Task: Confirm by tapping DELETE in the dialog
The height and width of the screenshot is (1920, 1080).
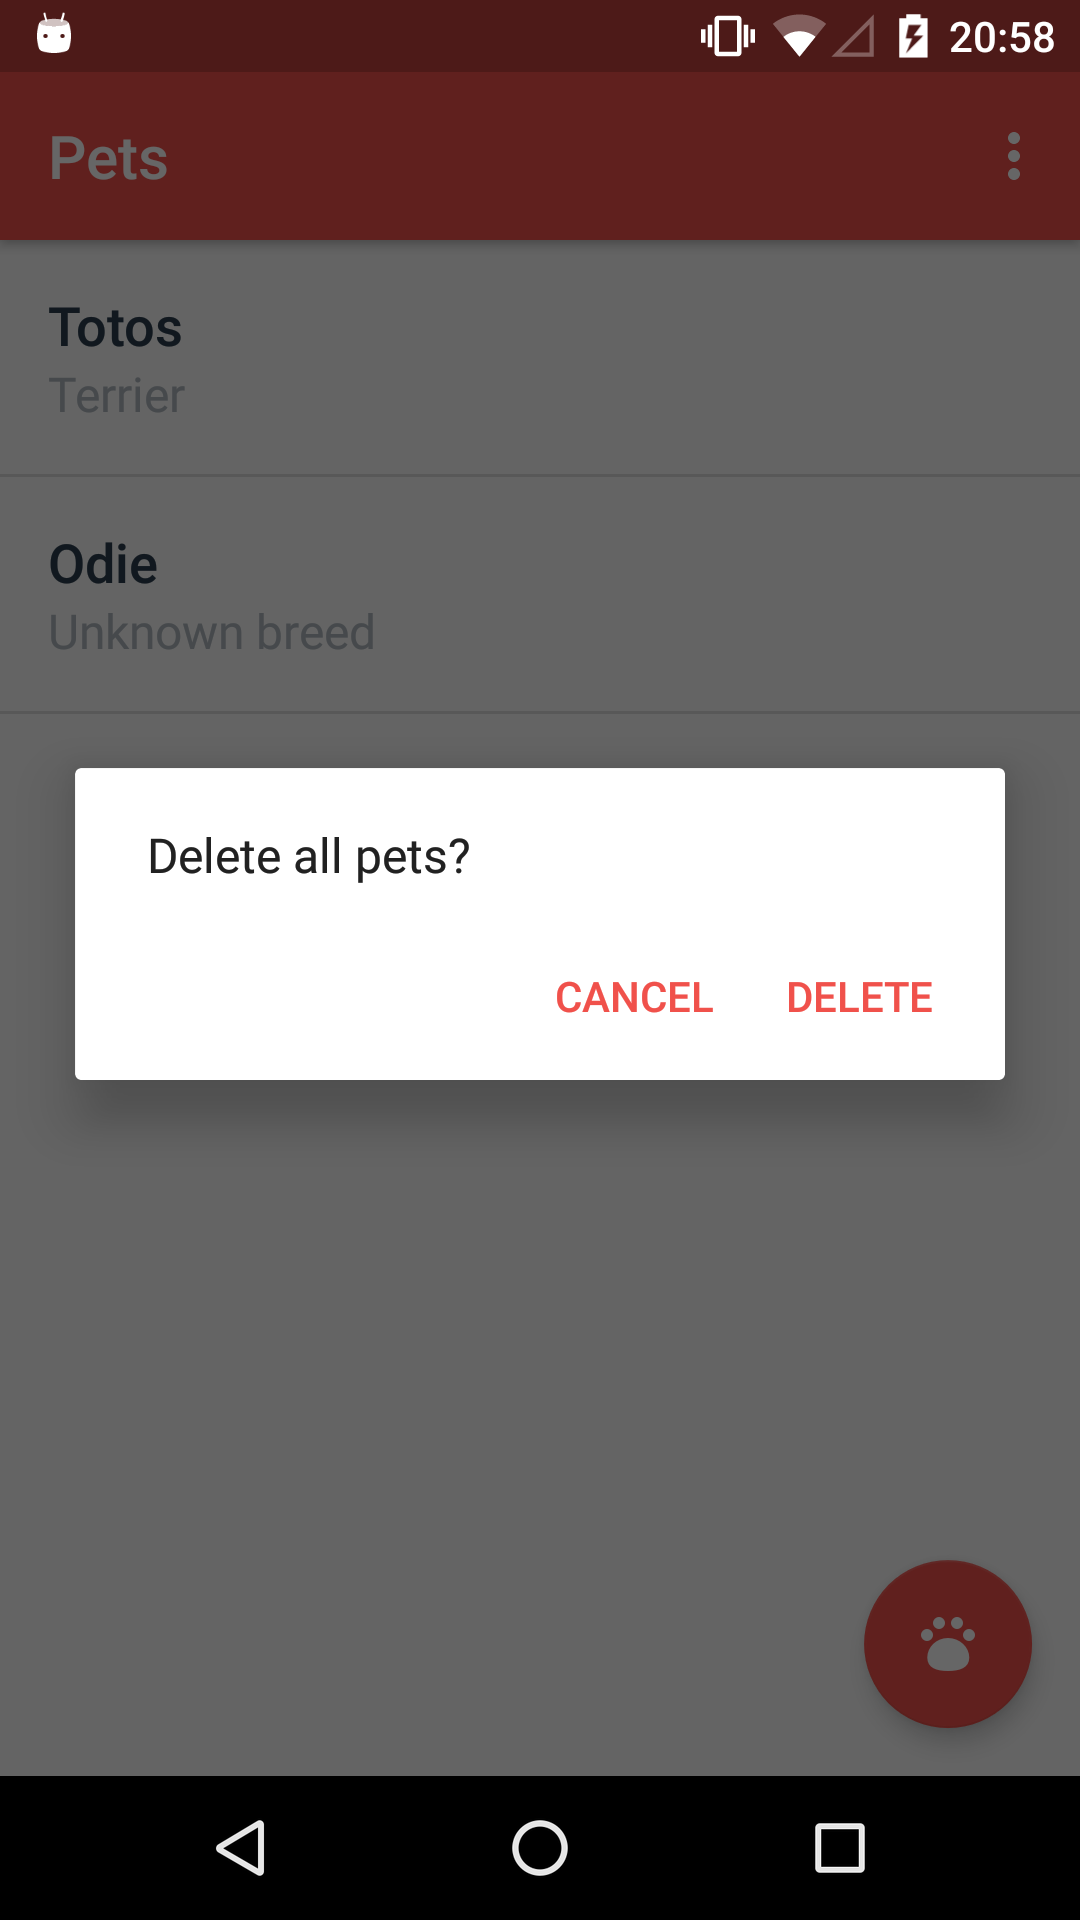Action: click(x=859, y=997)
